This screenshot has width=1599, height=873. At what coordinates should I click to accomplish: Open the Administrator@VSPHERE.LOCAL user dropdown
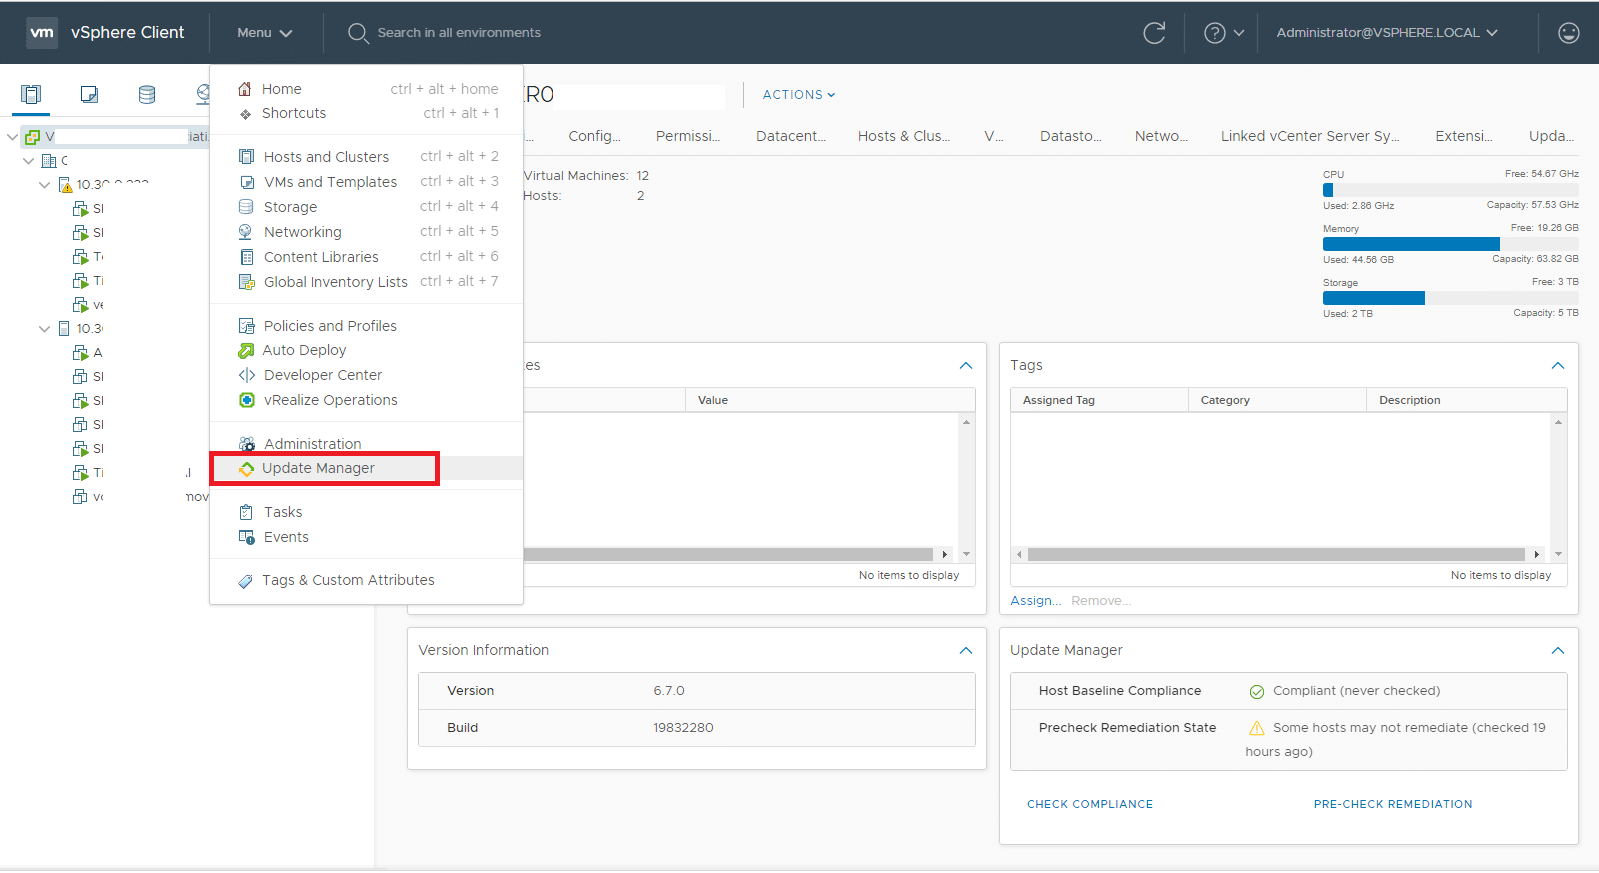pyautogui.click(x=1387, y=33)
